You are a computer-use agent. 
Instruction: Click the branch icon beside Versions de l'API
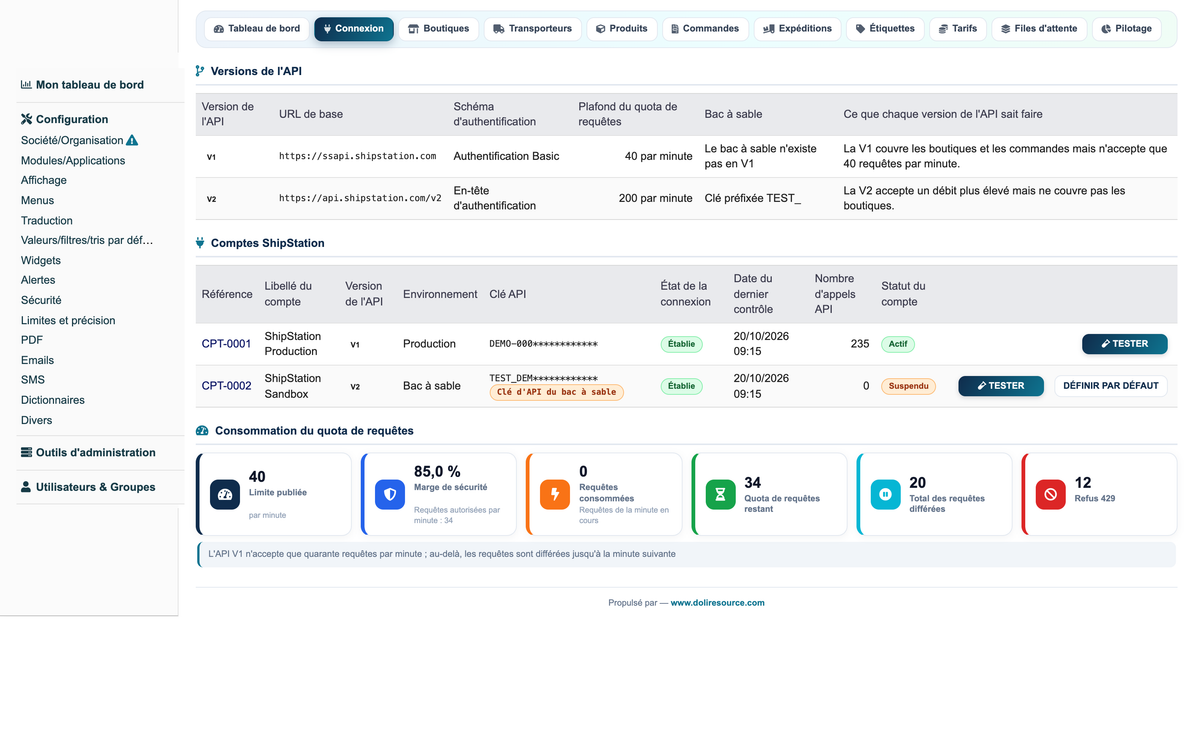point(200,71)
